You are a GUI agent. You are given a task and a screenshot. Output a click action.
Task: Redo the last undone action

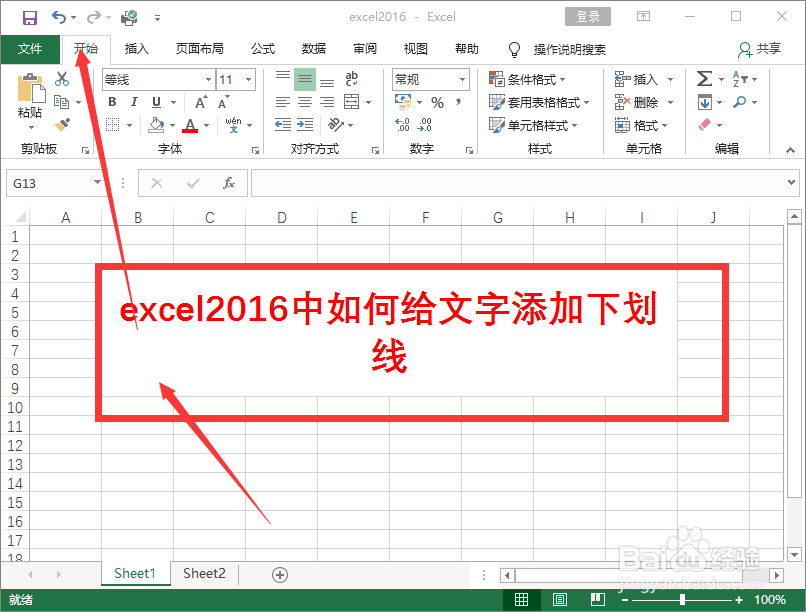[94, 17]
